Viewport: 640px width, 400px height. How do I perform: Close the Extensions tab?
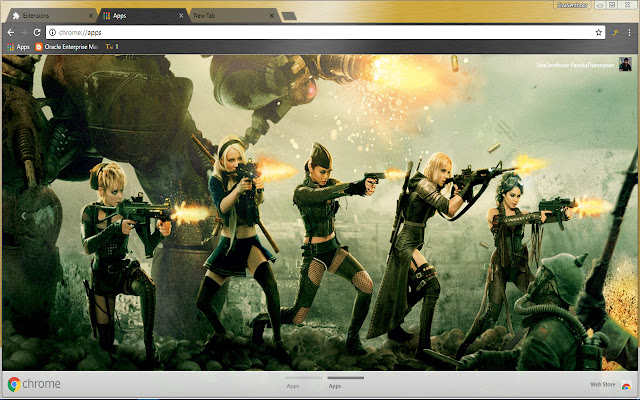(91, 16)
